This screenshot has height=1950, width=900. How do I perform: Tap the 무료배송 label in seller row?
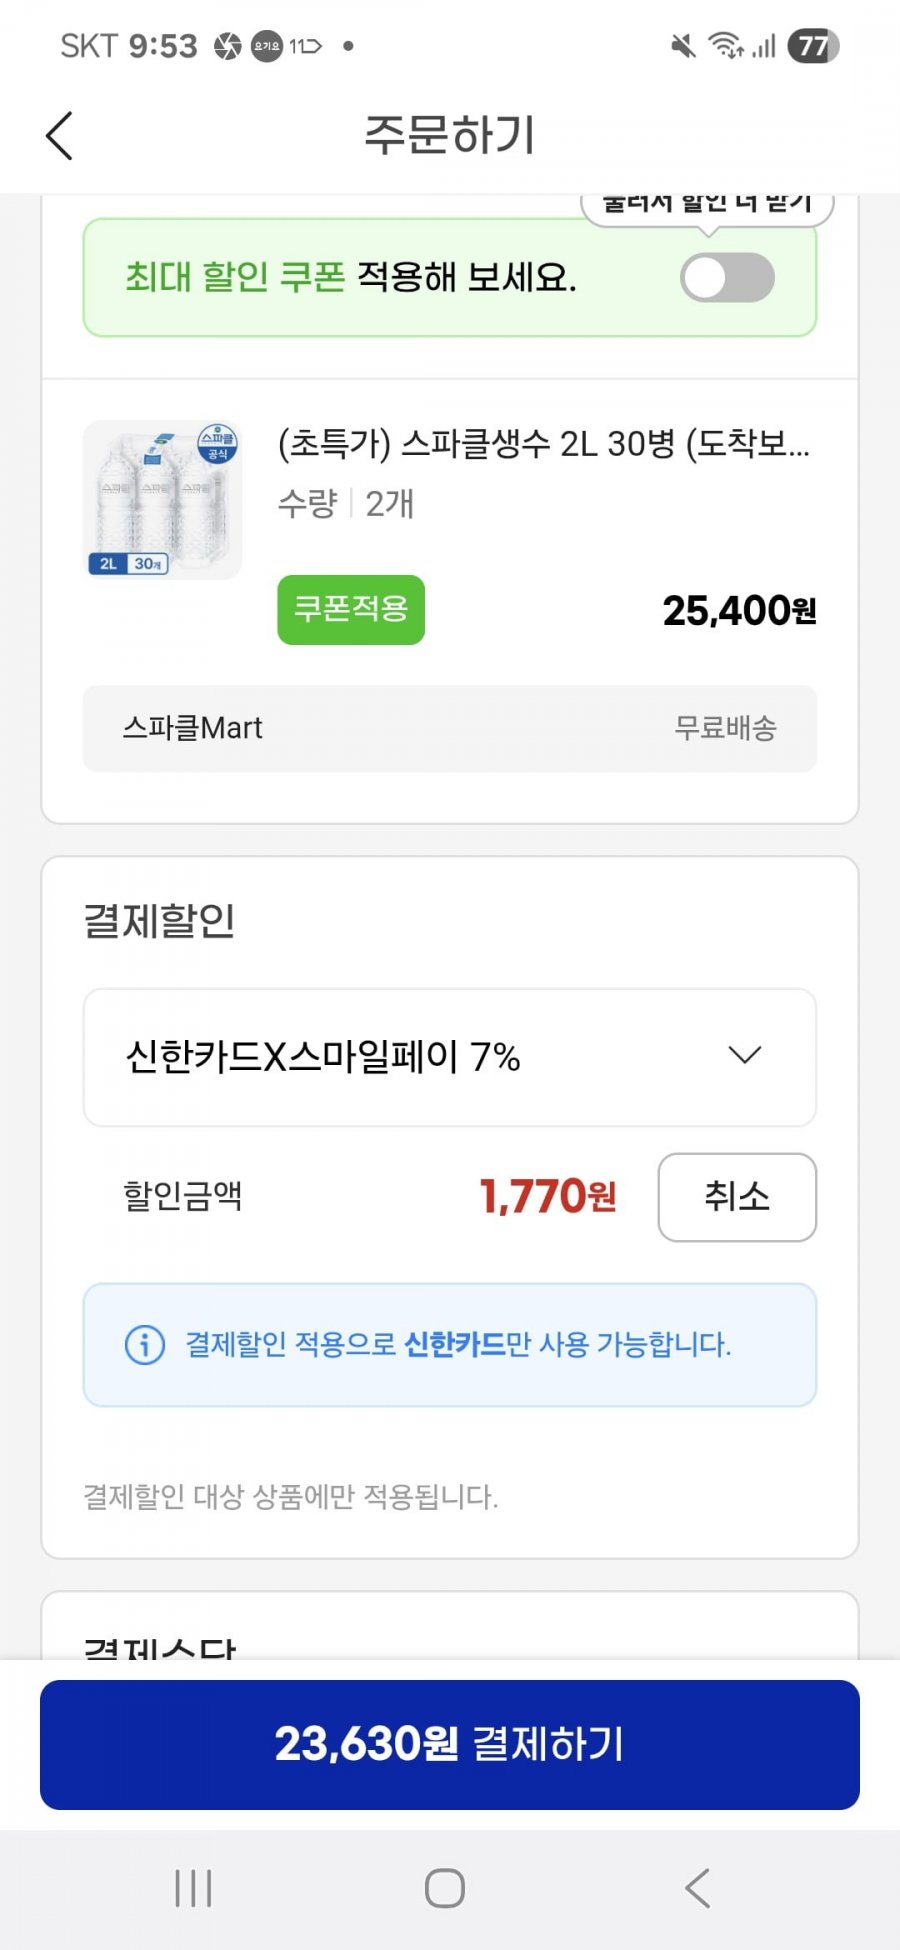point(725,728)
